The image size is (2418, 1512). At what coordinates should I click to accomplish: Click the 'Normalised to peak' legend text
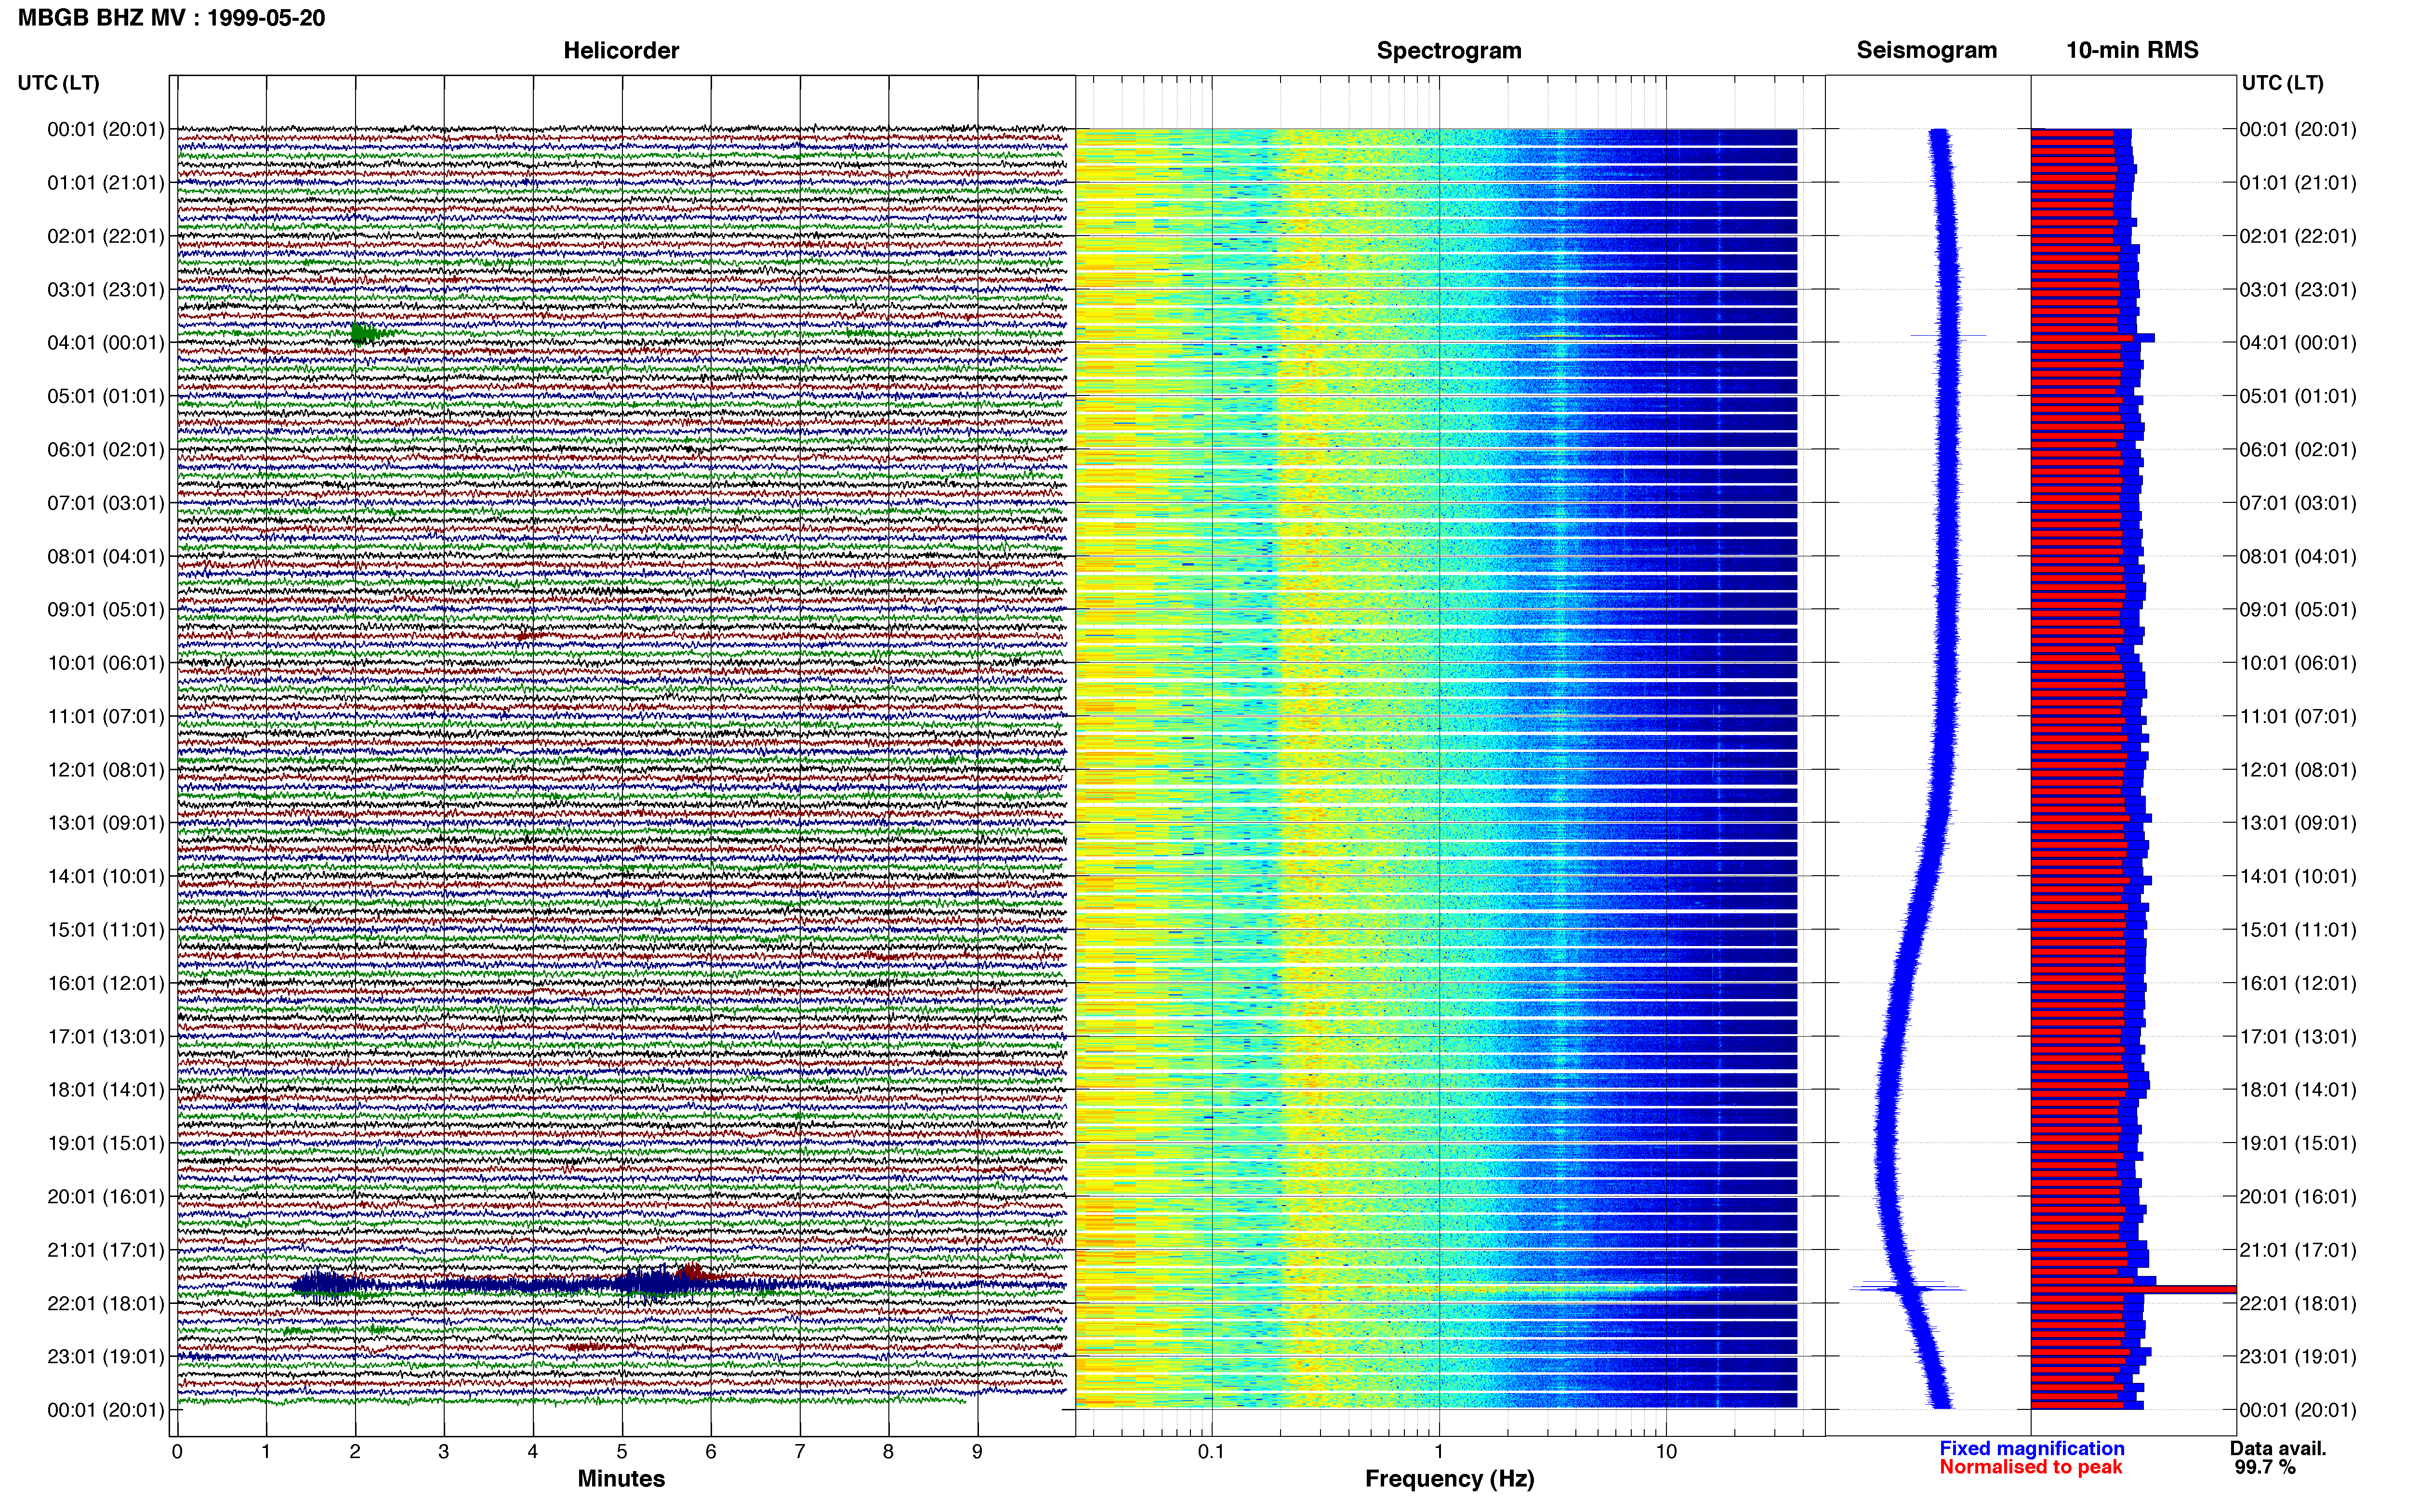pos(2030,1467)
